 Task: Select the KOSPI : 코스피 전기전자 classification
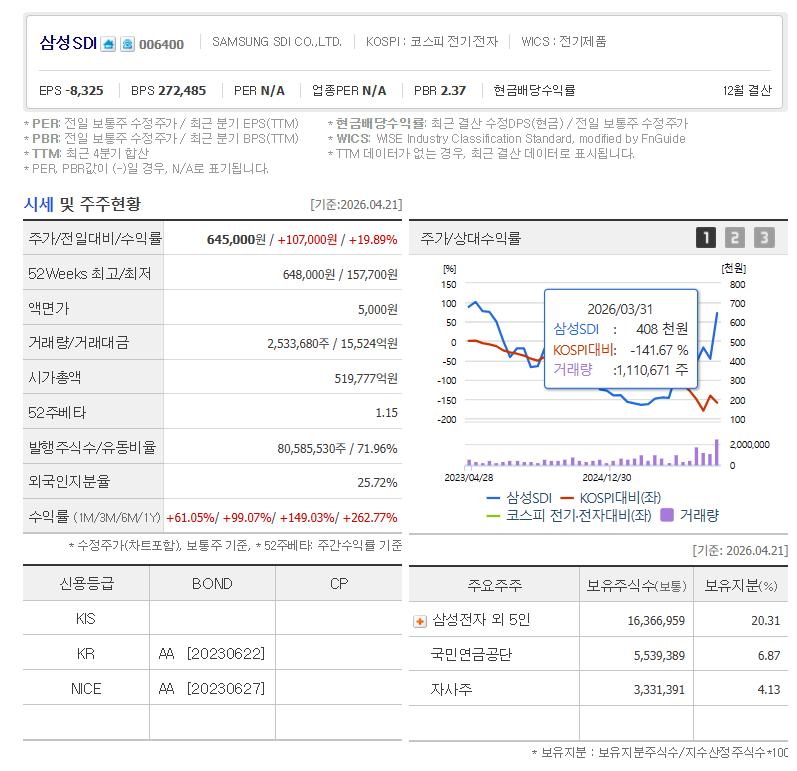pyautogui.click(x=432, y=42)
